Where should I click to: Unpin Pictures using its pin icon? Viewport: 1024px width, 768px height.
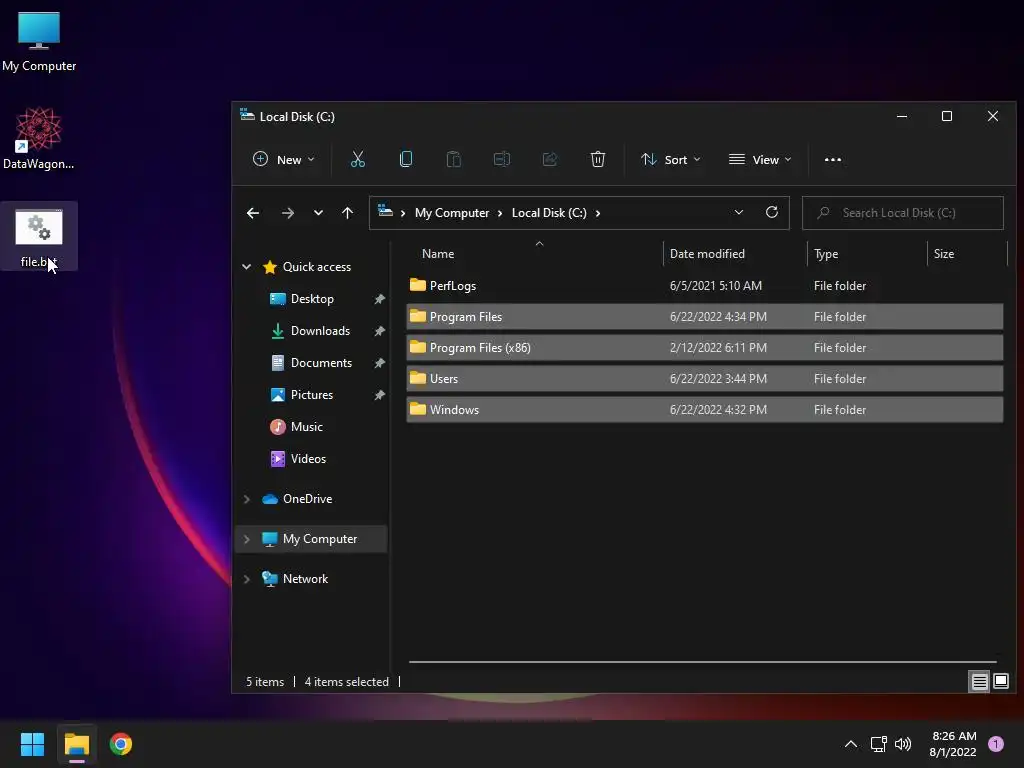pyautogui.click(x=379, y=395)
